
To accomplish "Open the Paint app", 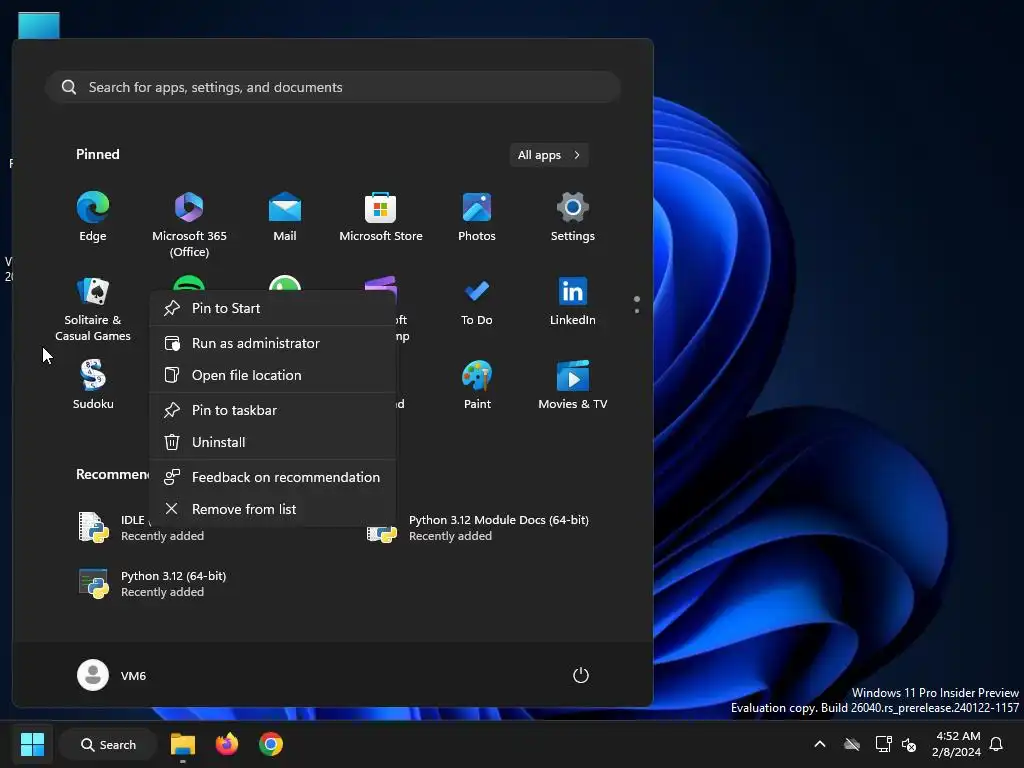I will point(477,385).
